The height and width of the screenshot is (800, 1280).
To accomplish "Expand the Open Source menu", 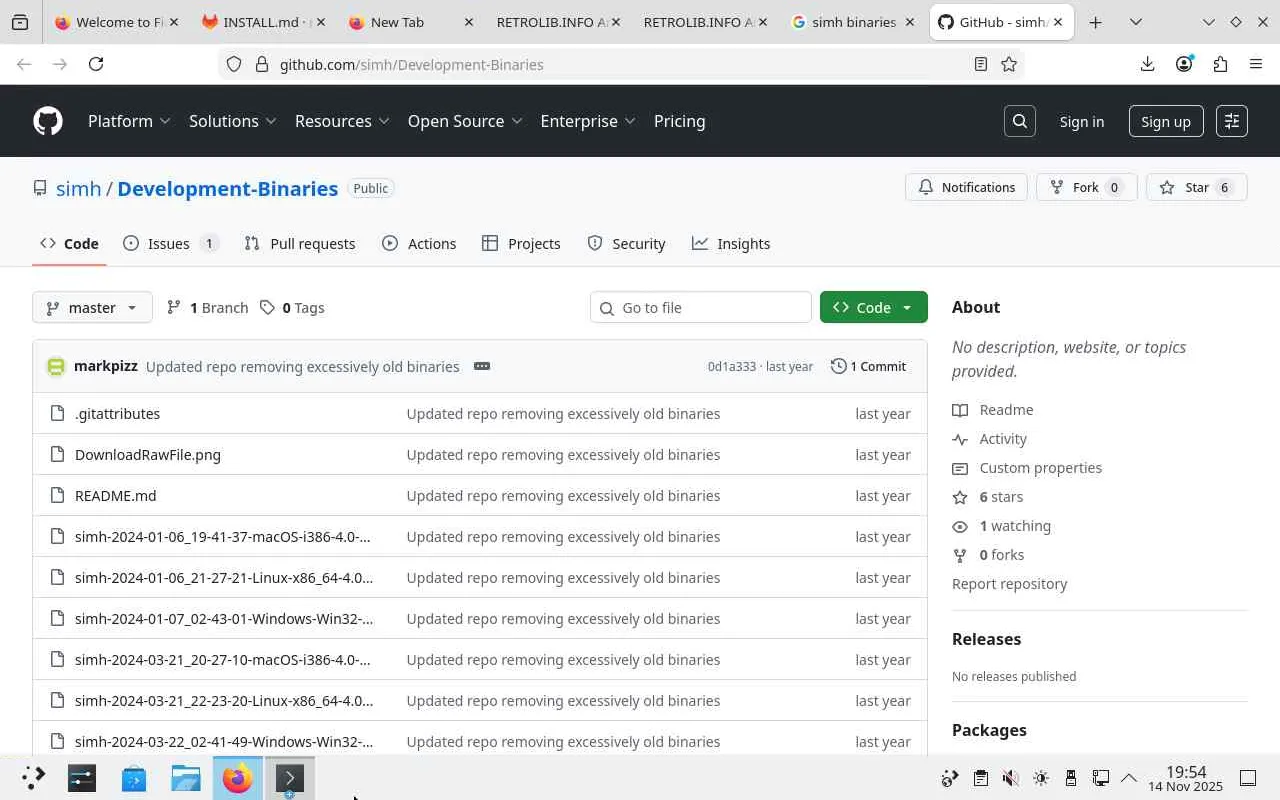I will 465,121.
